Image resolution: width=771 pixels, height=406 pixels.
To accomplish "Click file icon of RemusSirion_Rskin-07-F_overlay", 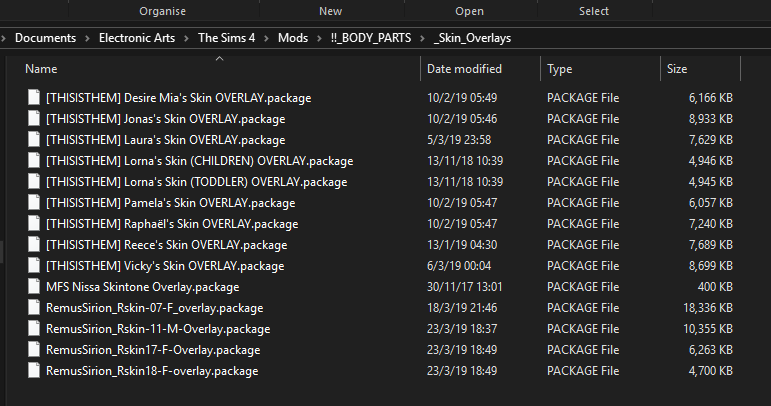I will [x=34, y=308].
